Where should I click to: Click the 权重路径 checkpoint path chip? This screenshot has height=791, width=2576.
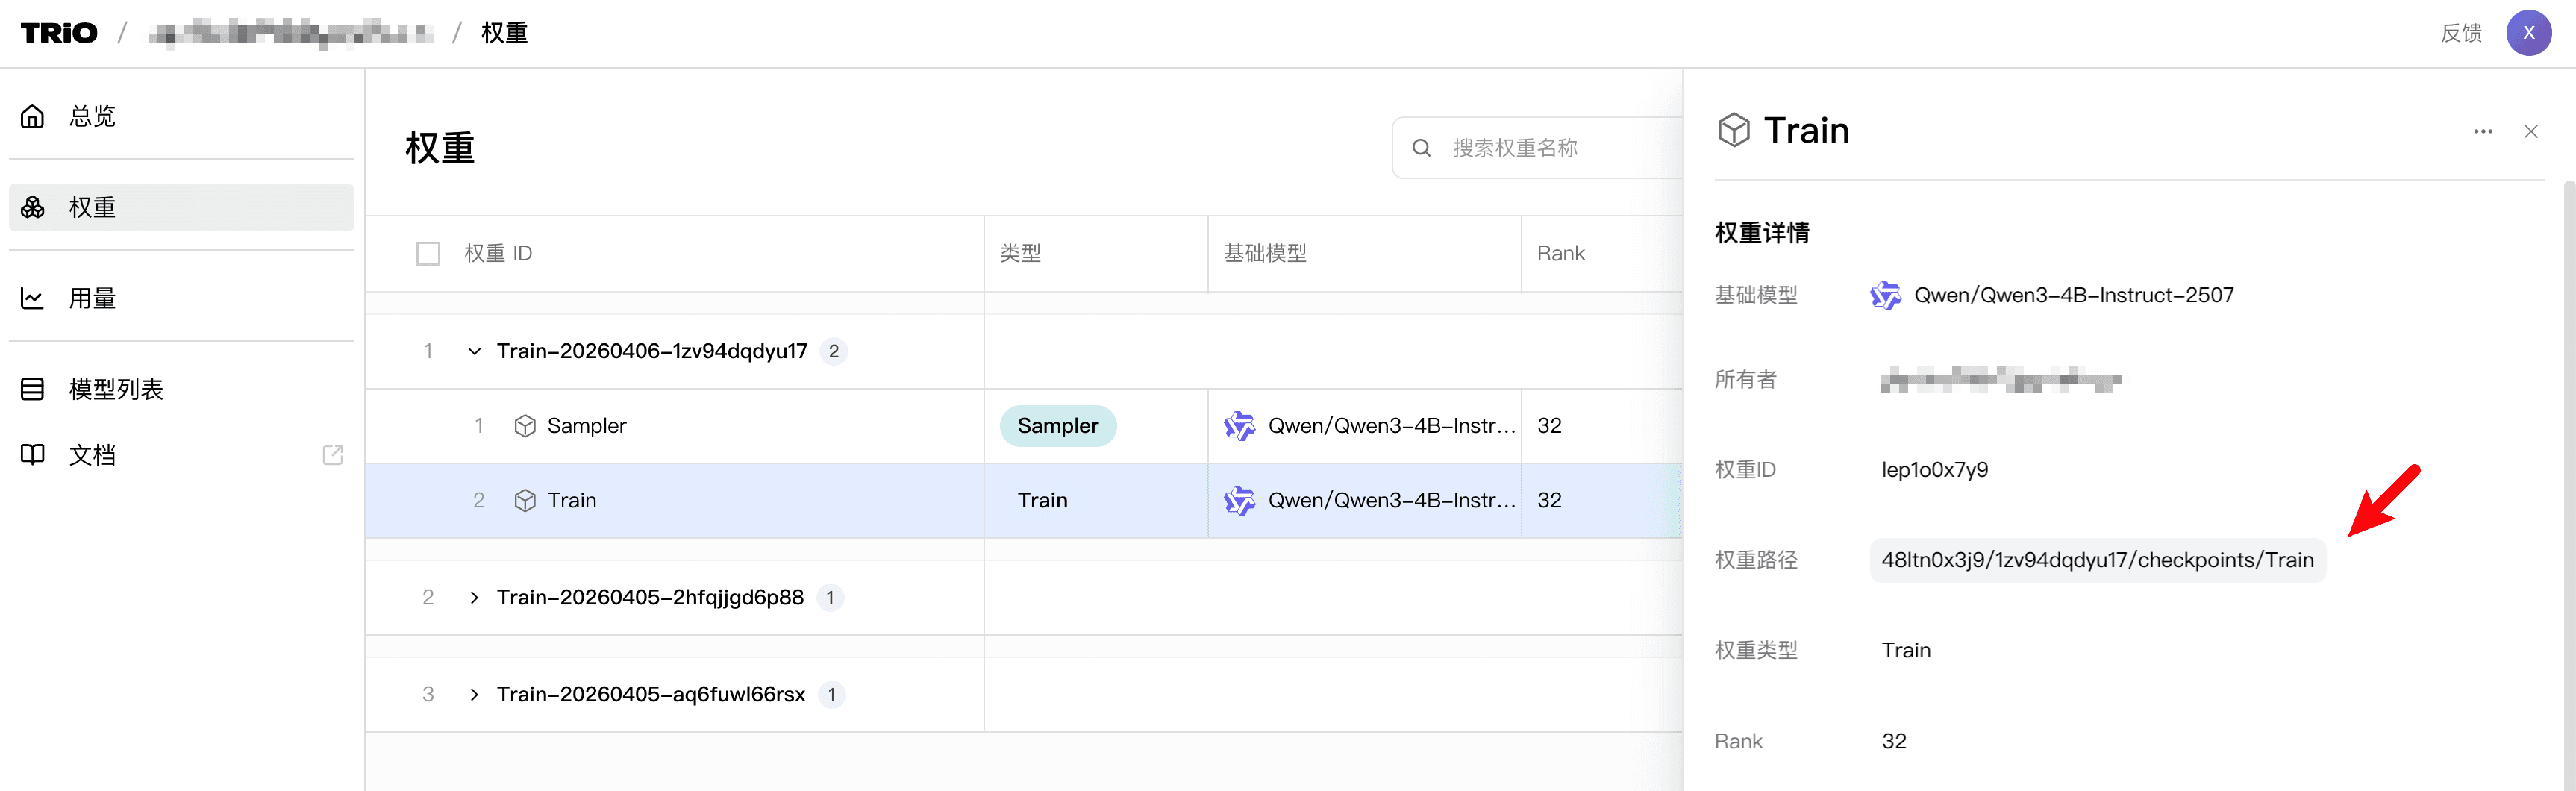point(2097,560)
